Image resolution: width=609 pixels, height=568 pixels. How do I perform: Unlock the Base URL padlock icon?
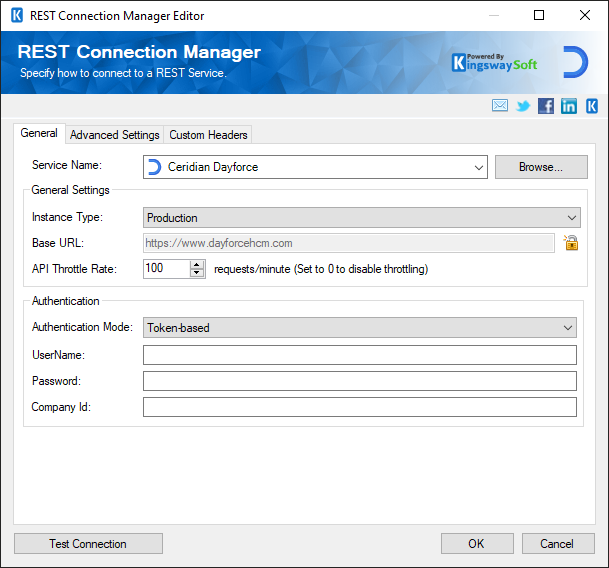click(x=571, y=243)
